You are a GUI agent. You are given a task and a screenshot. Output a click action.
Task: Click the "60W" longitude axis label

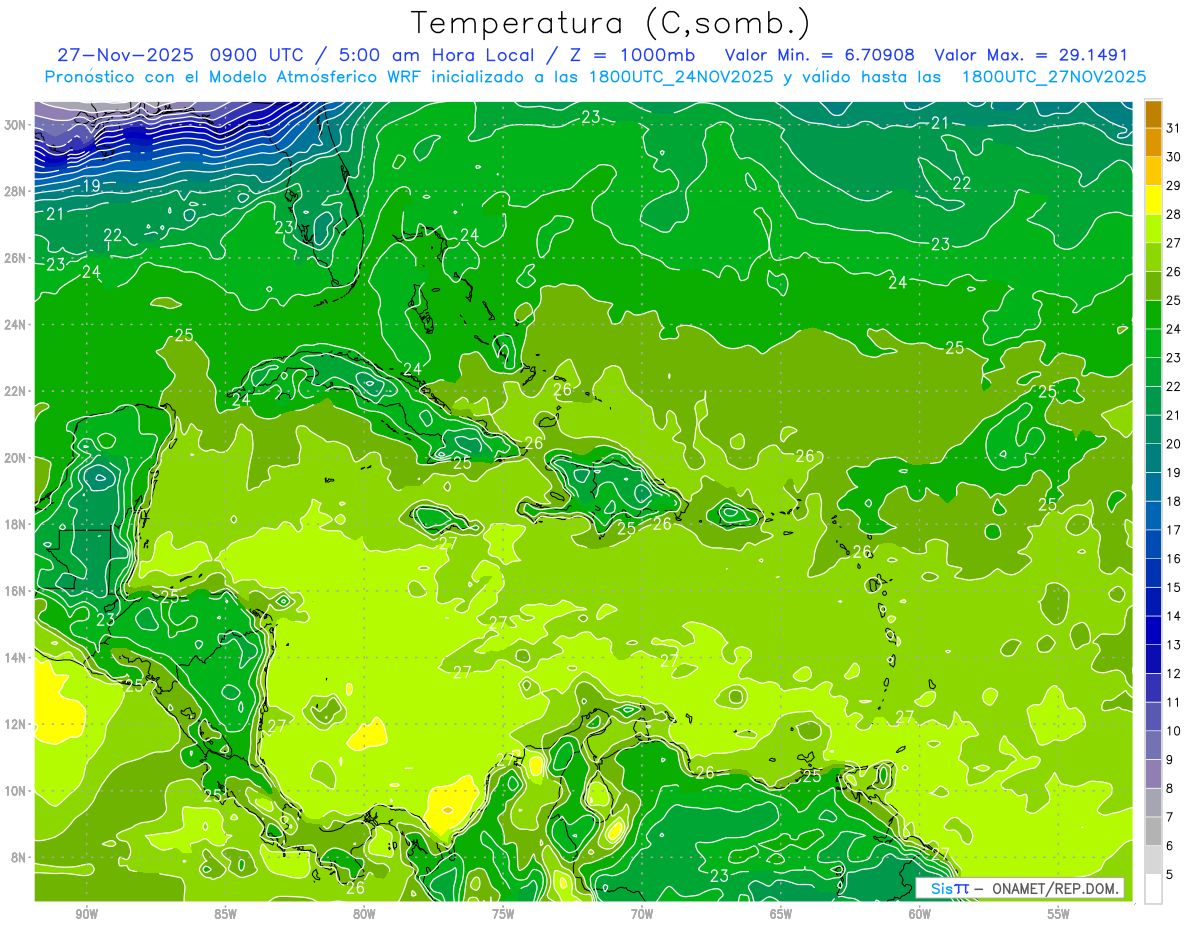click(920, 914)
